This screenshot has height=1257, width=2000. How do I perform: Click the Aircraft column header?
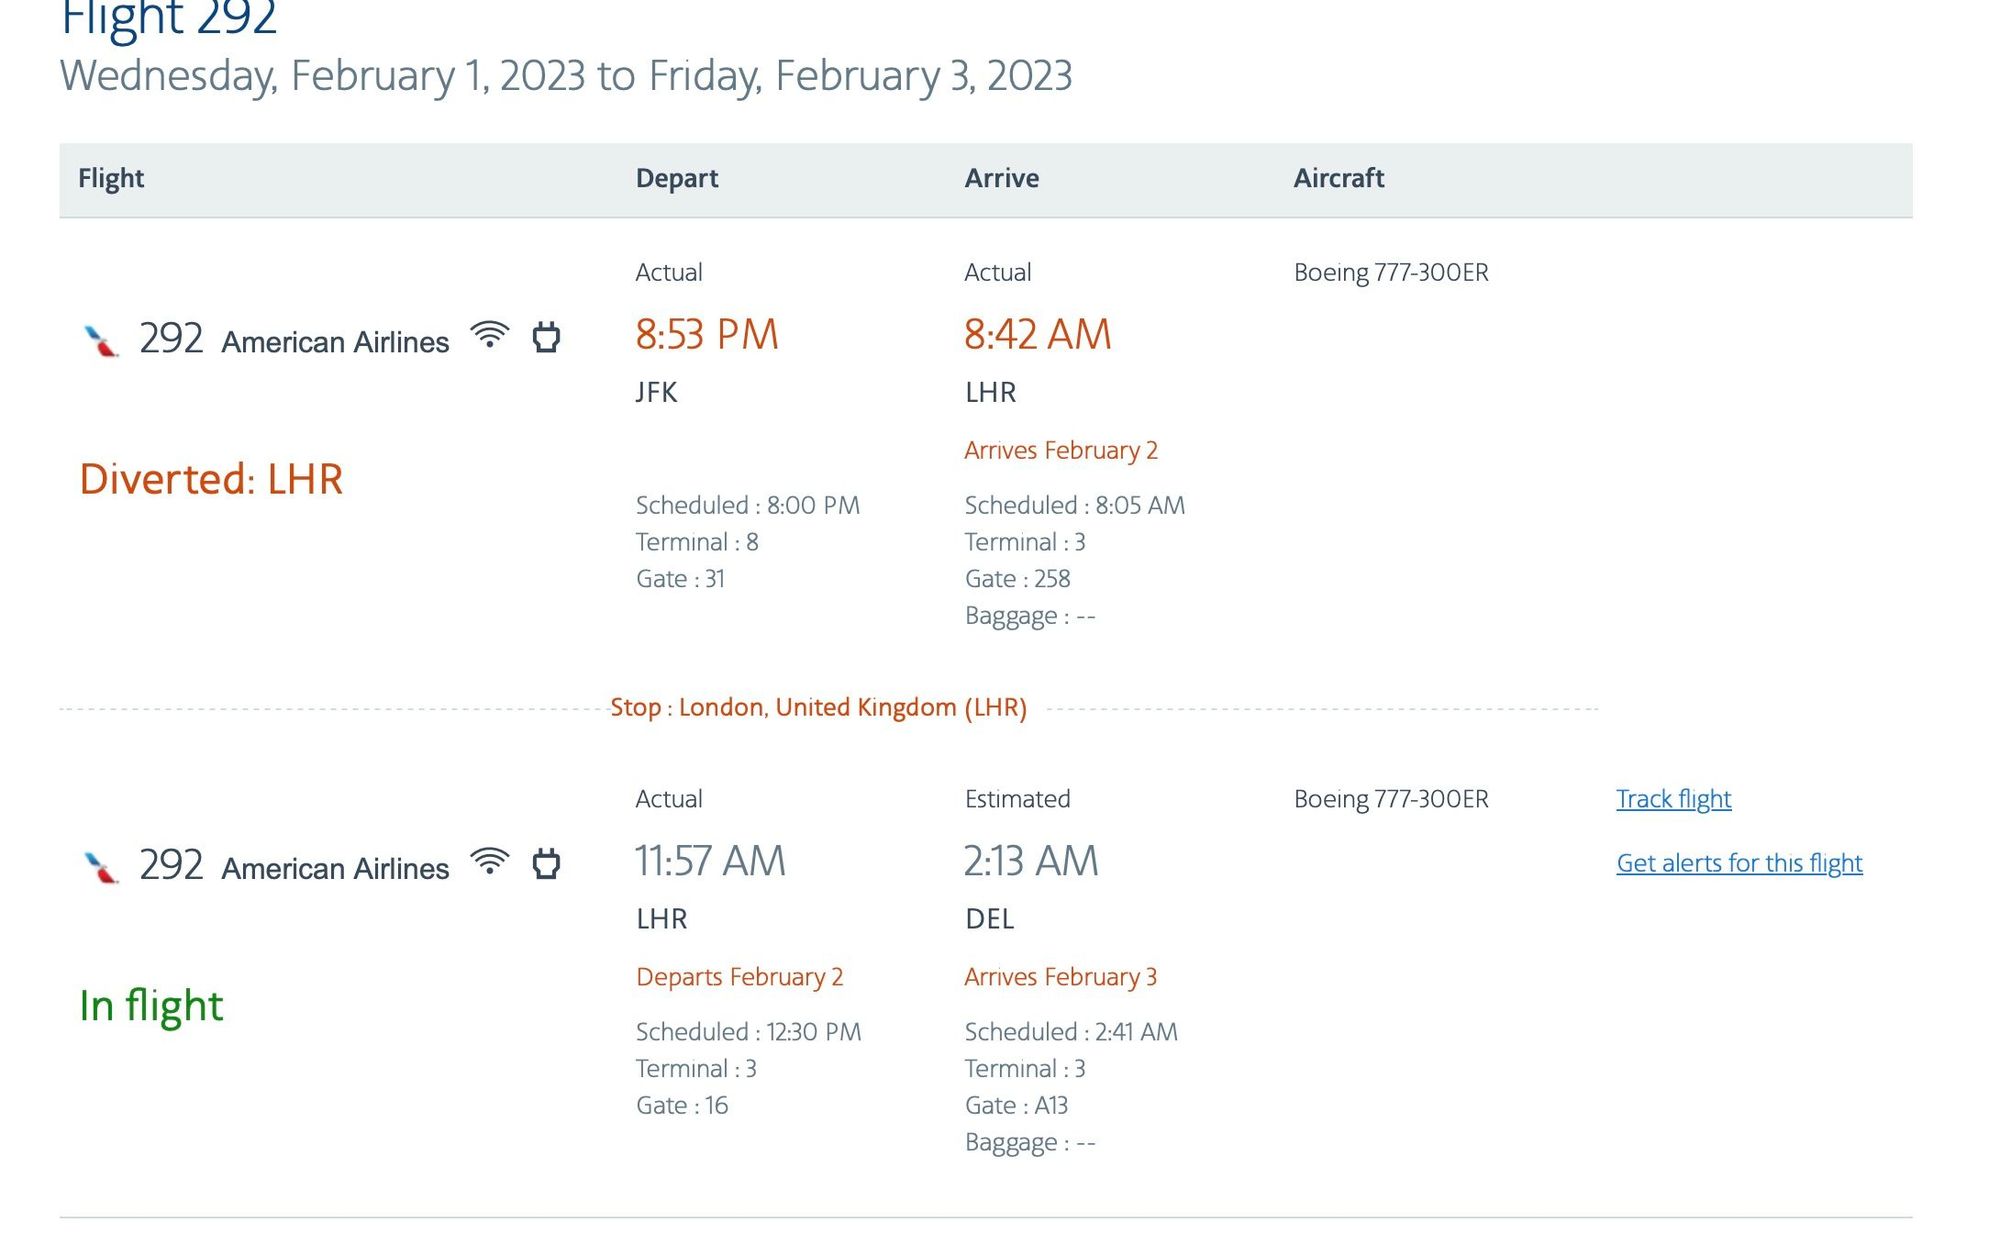click(x=1338, y=178)
